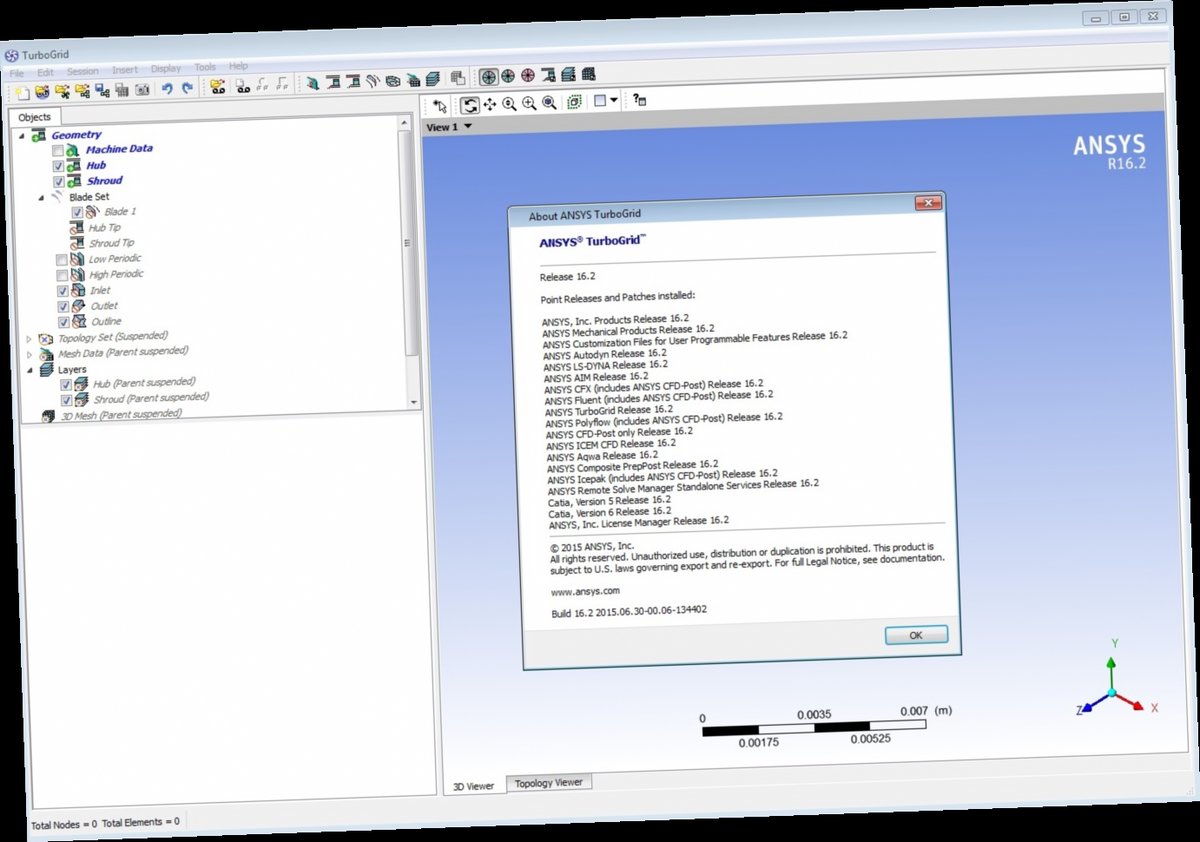The width and height of the screenshot is (1200, 842).
Task: Open the Tools menu
Action: point(205,68)
